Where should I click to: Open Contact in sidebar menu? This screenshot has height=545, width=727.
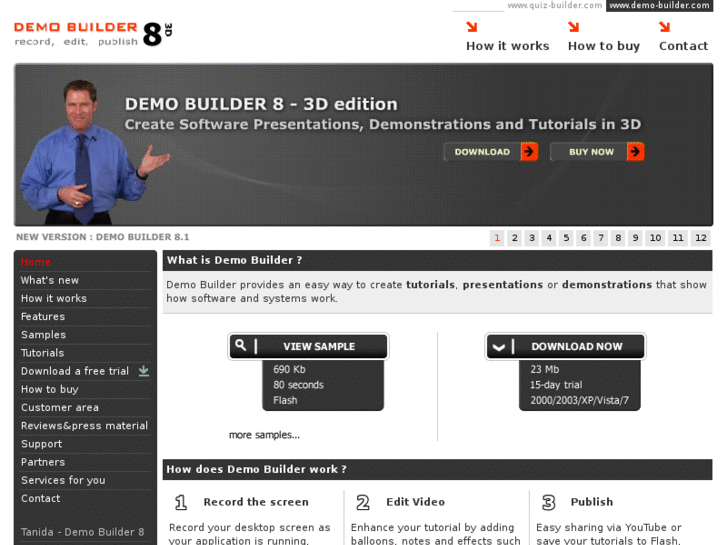pos(40,498)
